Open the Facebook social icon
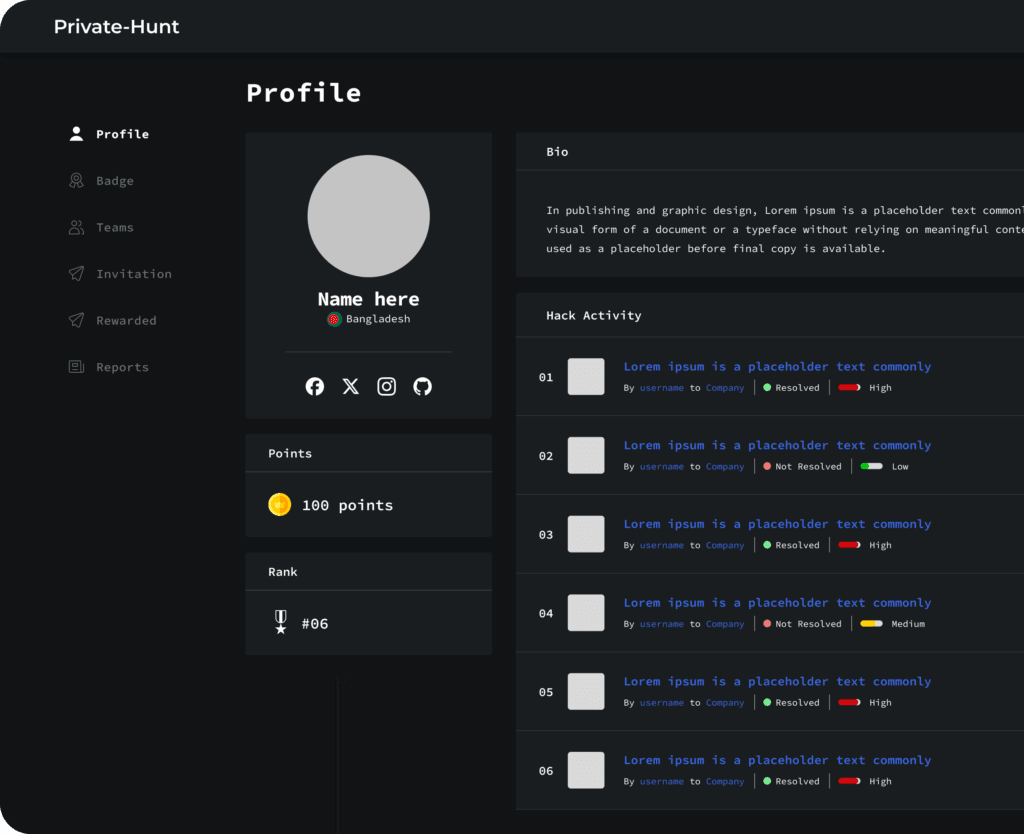 [315, 387]
